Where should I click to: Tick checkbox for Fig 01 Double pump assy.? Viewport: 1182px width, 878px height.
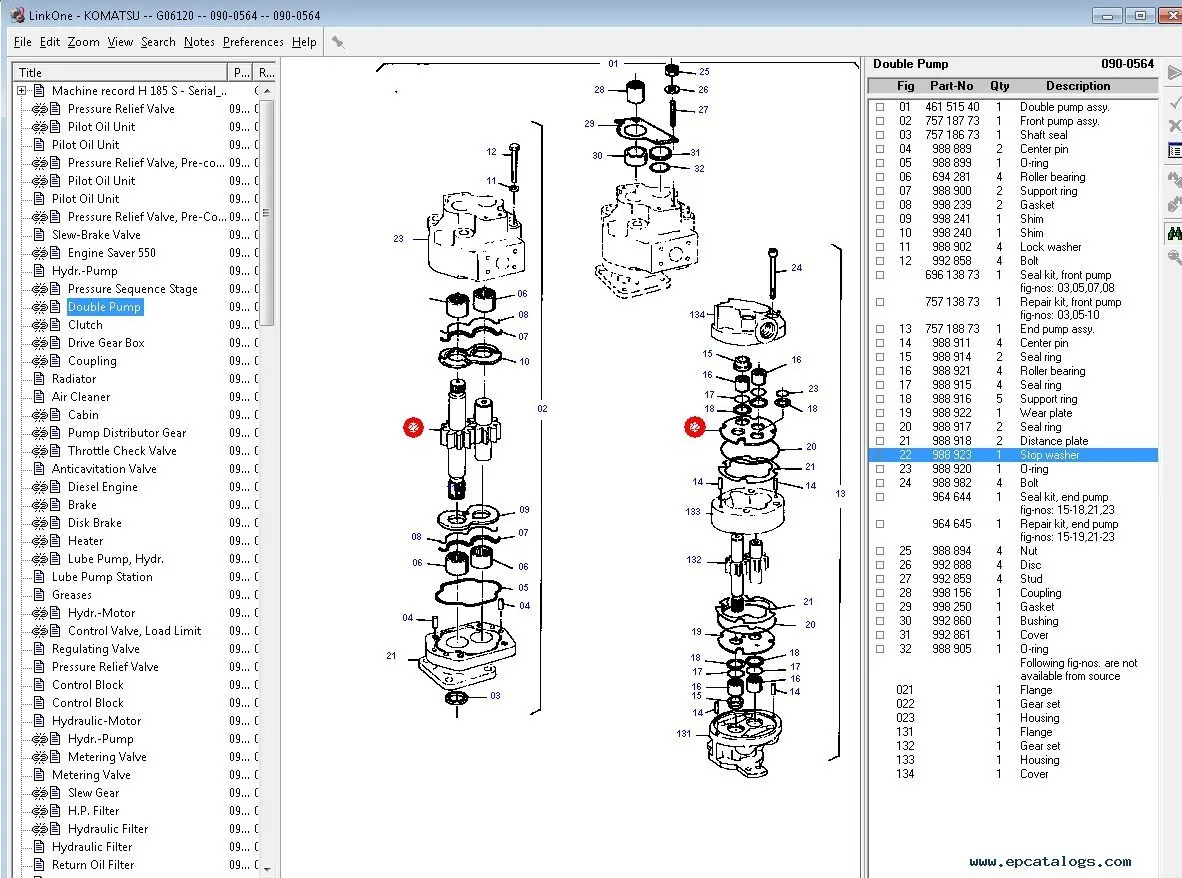pos(880,107)
